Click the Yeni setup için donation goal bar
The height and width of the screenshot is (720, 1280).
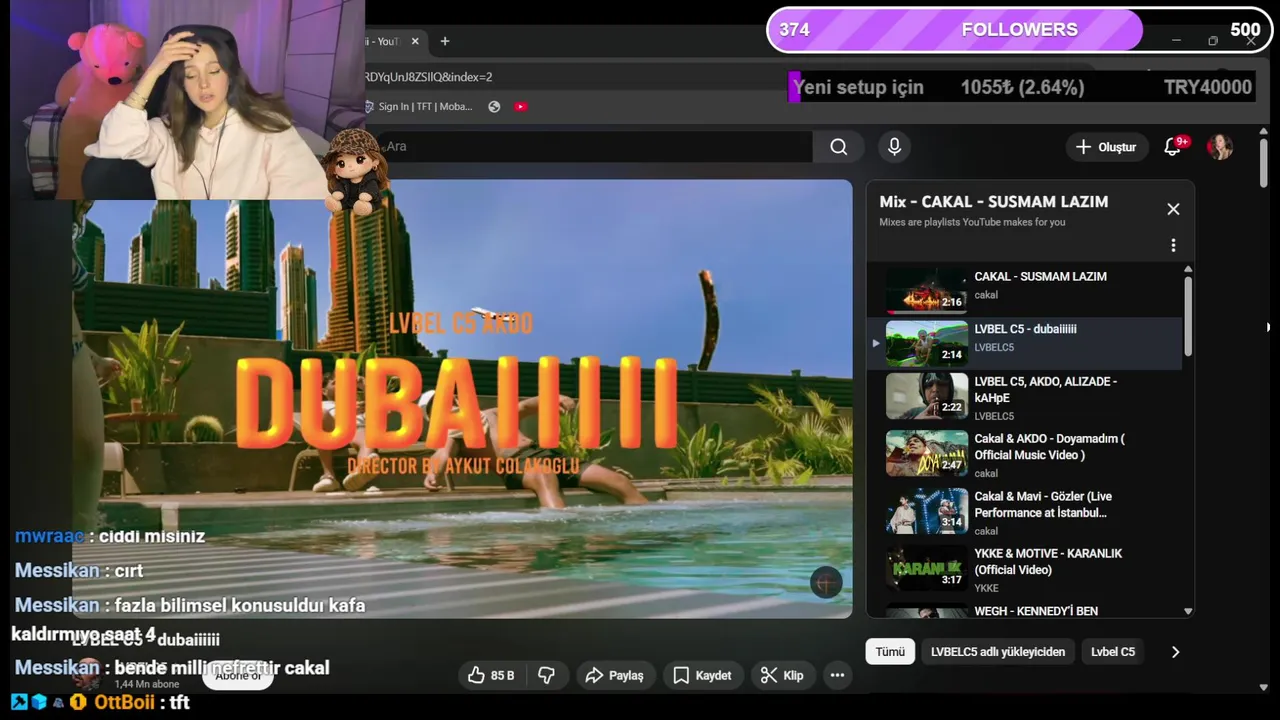(1022, 87)
